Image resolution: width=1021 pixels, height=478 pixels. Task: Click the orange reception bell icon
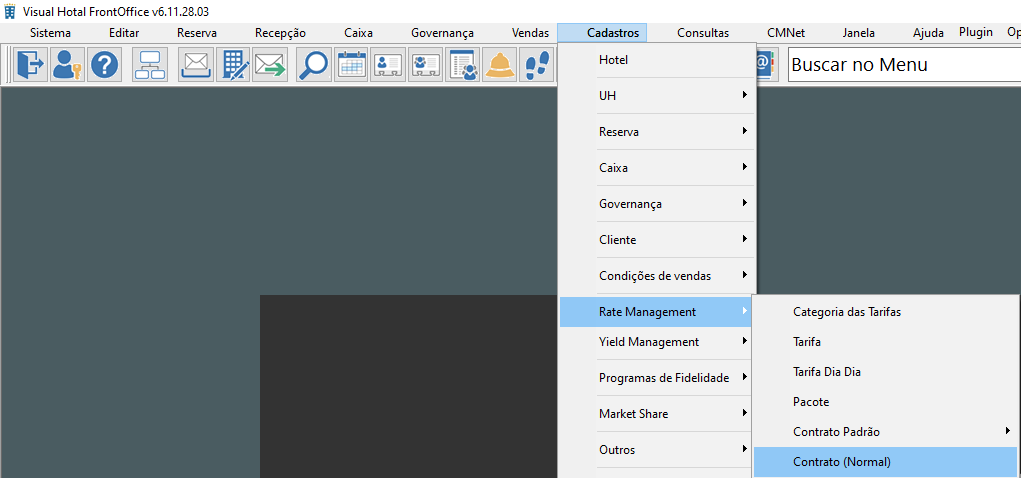500,64
